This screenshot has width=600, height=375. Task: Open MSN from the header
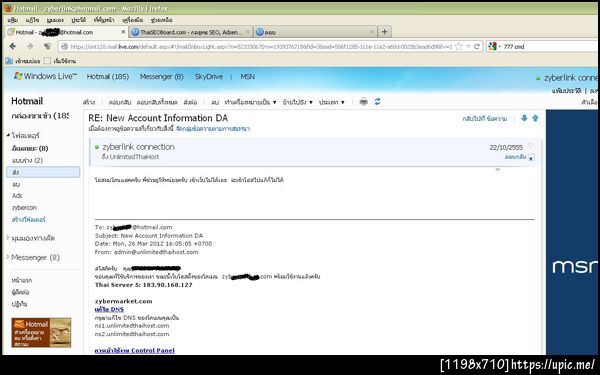(248, 77)
